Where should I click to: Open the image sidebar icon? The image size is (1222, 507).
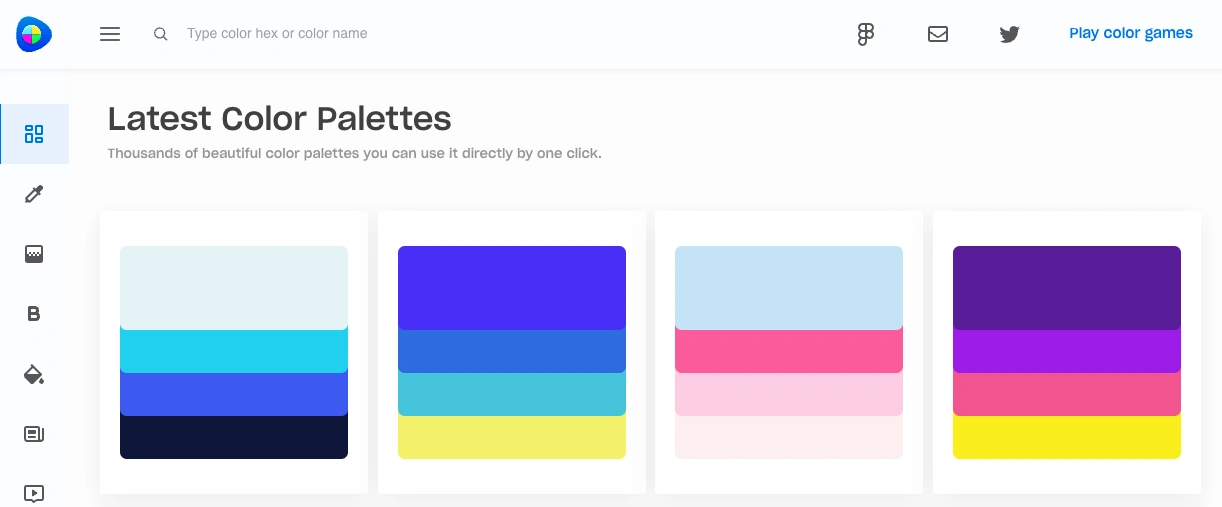pyautogui.click(x=34, y=254)
